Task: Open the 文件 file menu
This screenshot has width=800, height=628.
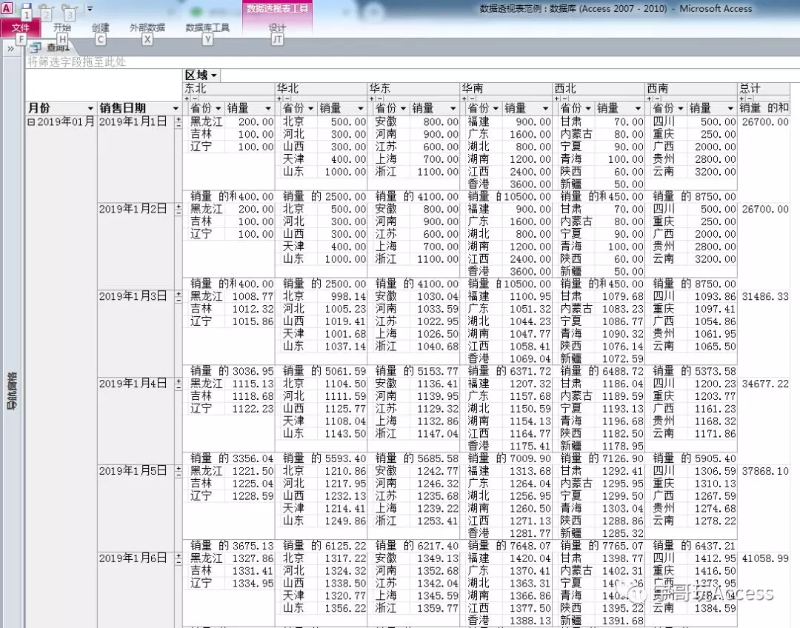Action: [20, 28]
